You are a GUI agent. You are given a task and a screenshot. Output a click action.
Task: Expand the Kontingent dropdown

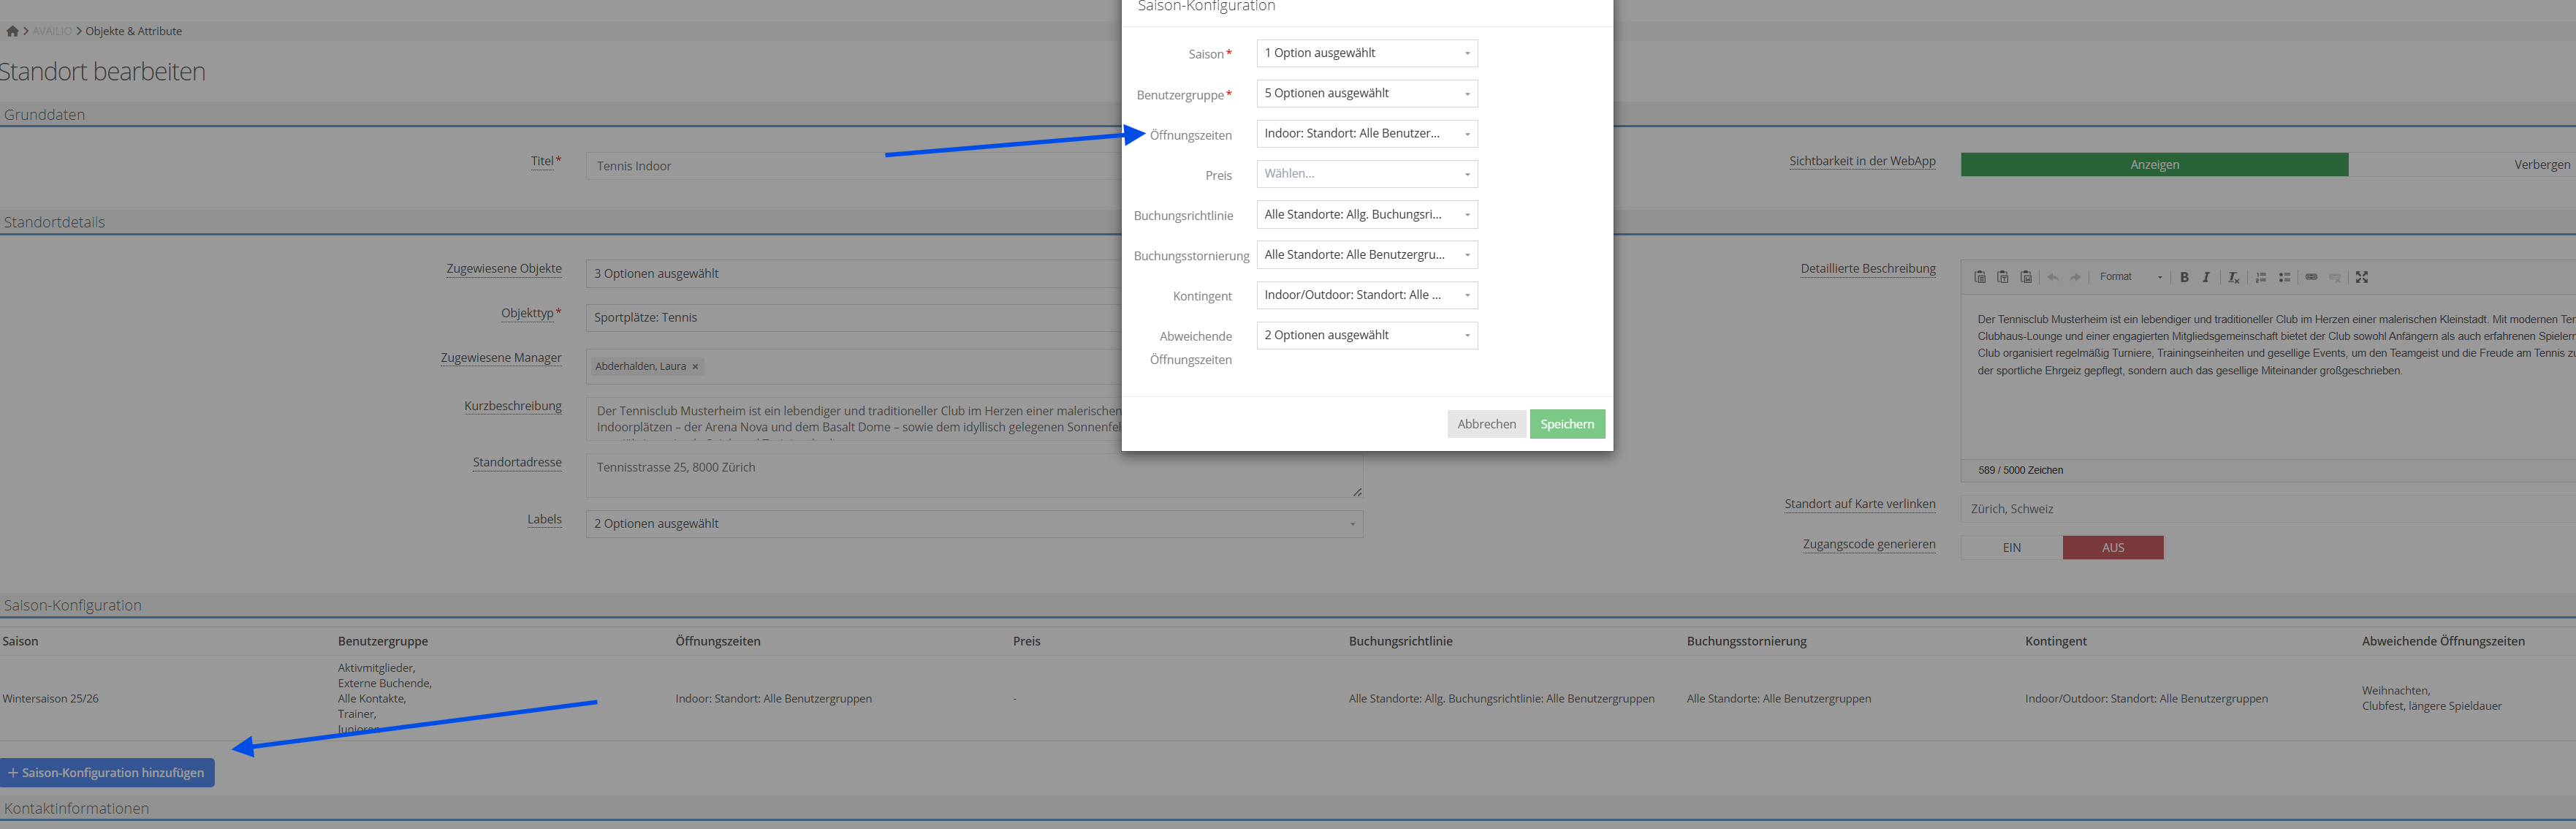(1366, 295)
